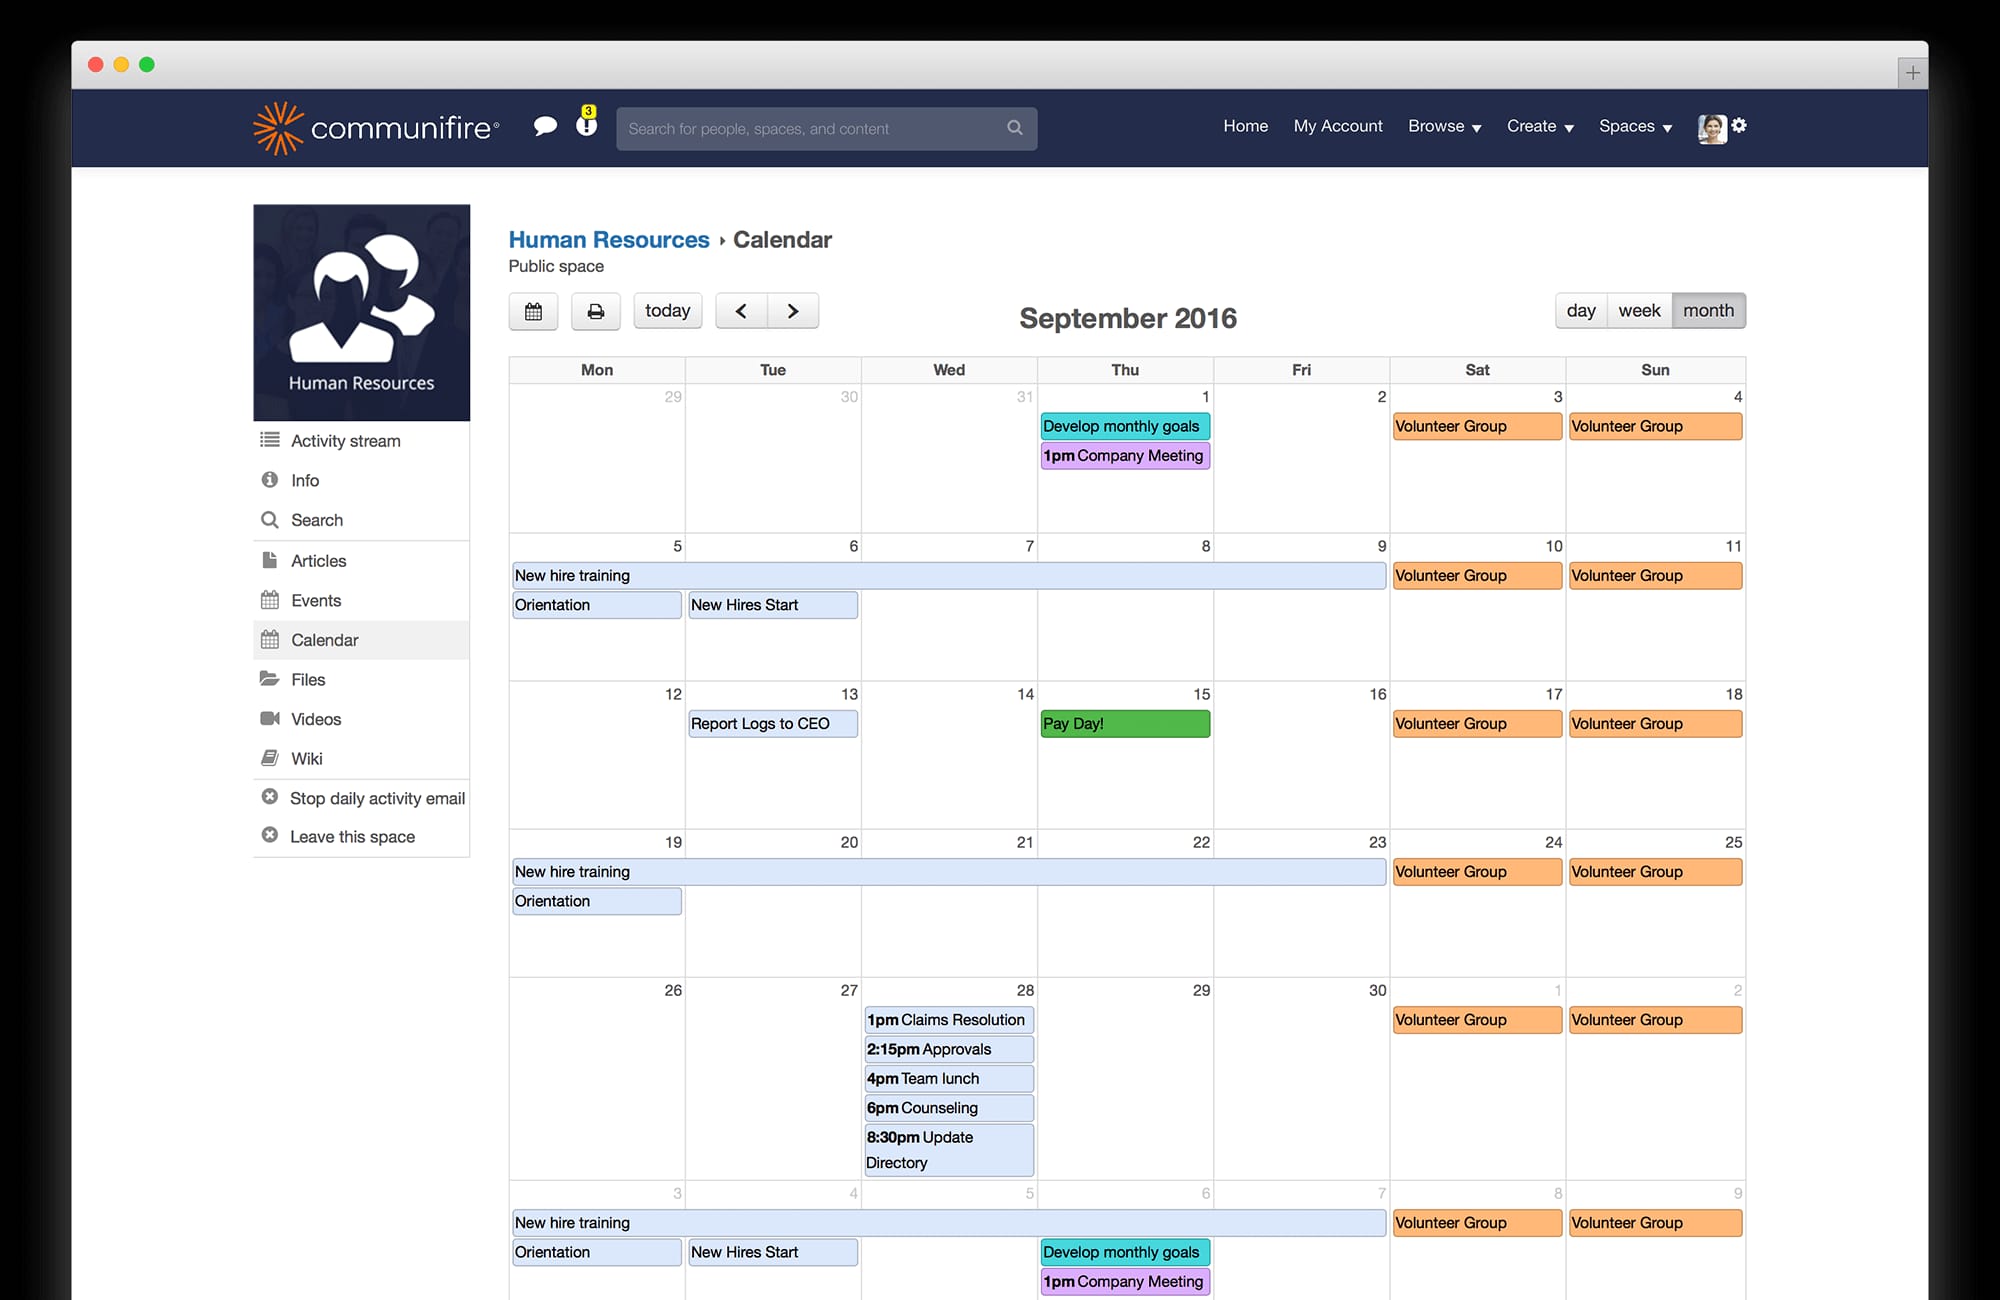The image size is (2000, 1300).
Task: Open the Videos section
Action: (x=316, y=719)
